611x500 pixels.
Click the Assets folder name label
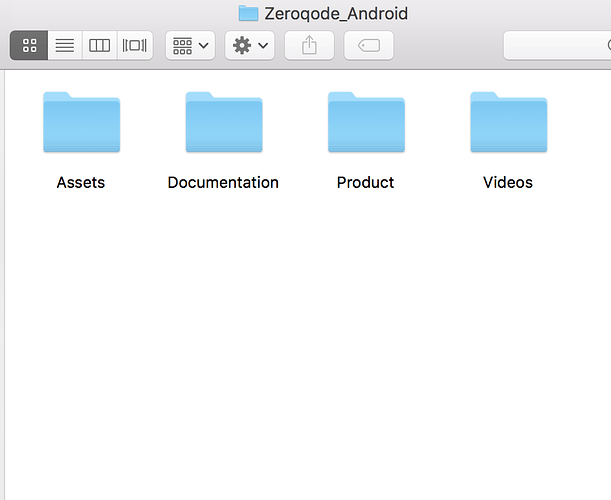pos(81,182)
